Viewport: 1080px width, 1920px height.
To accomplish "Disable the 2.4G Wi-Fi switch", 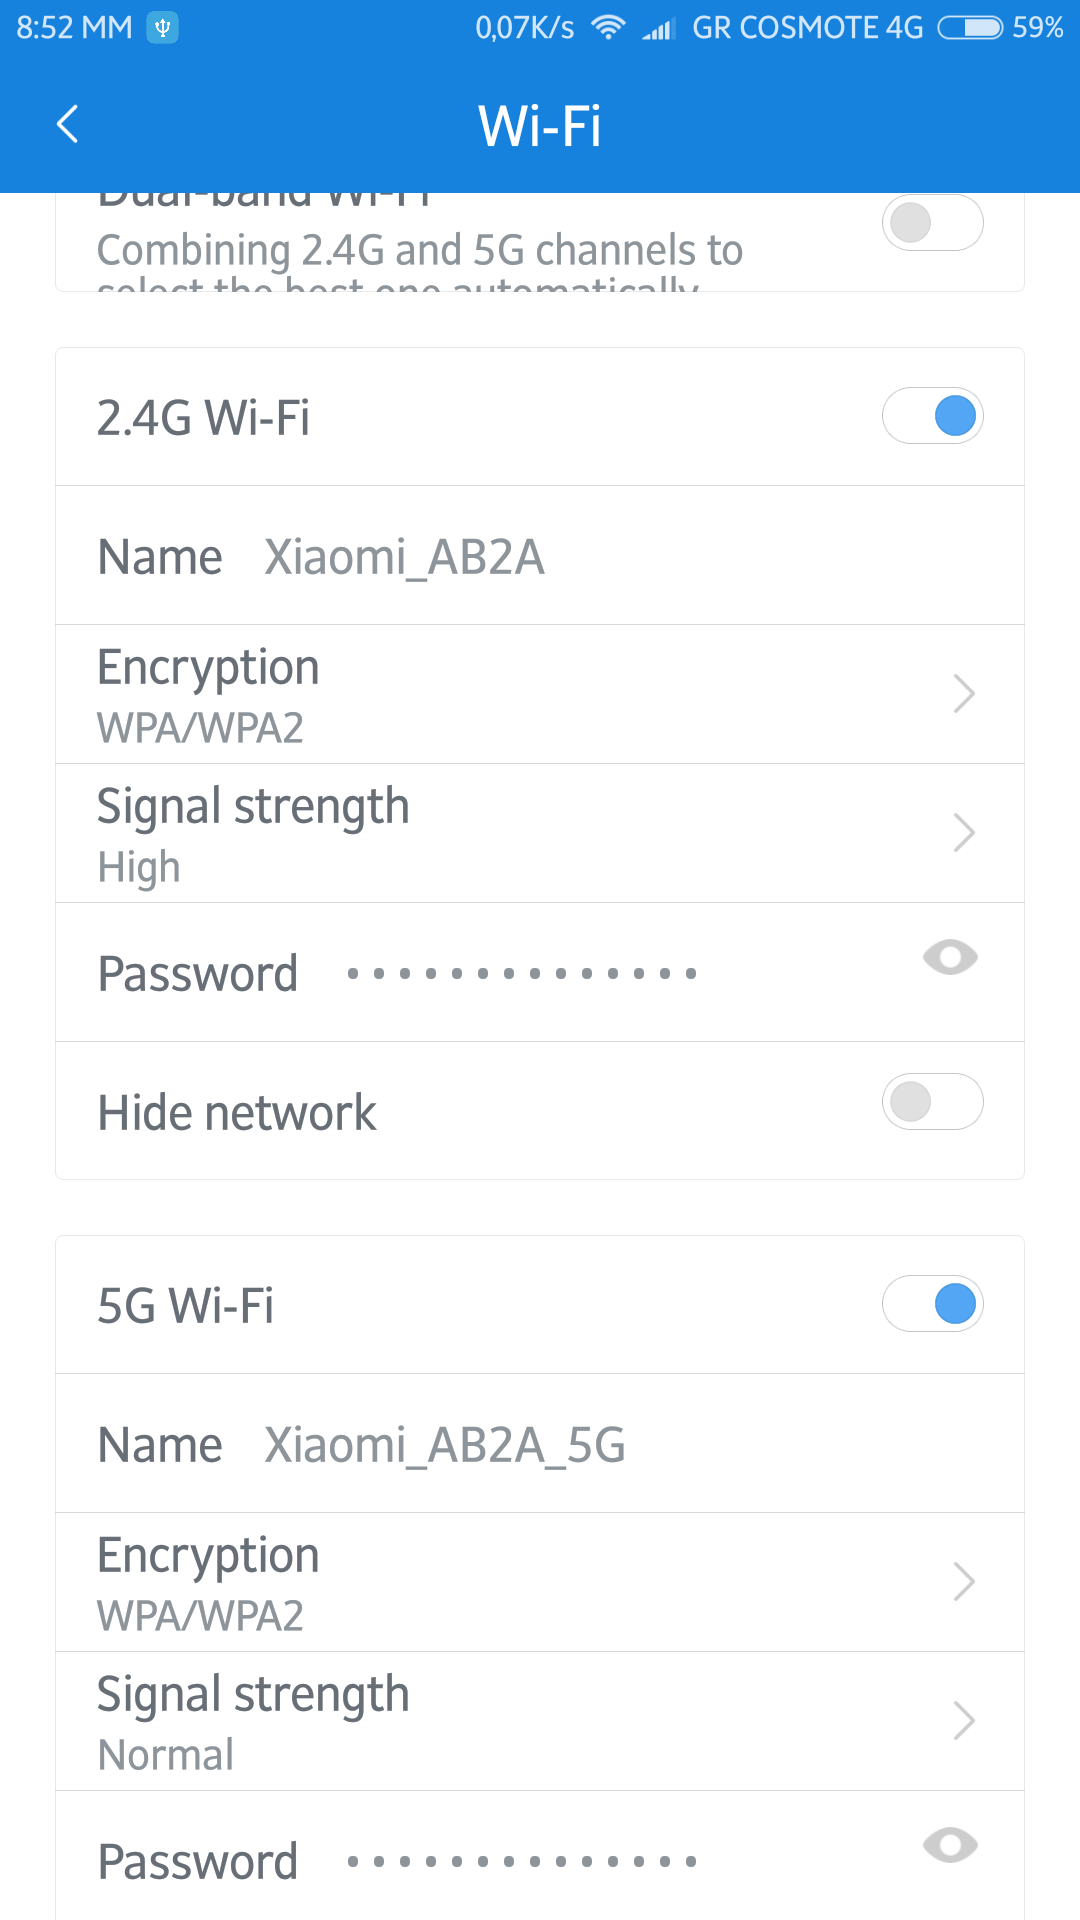I will coord(932,416).
